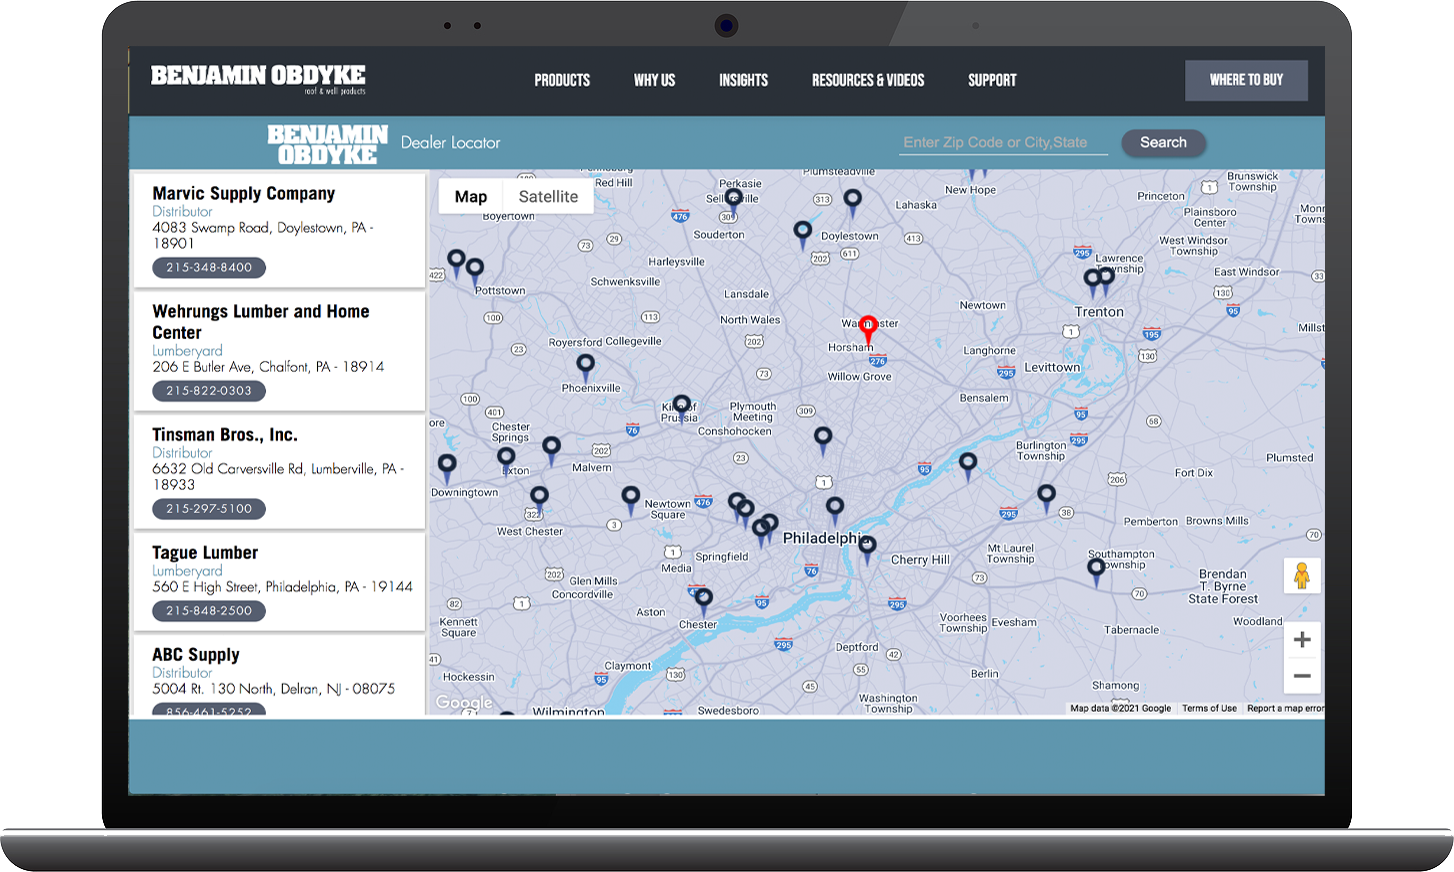
Task: Click the Distributor label under Marvic Supply
Action: (182, 212)
